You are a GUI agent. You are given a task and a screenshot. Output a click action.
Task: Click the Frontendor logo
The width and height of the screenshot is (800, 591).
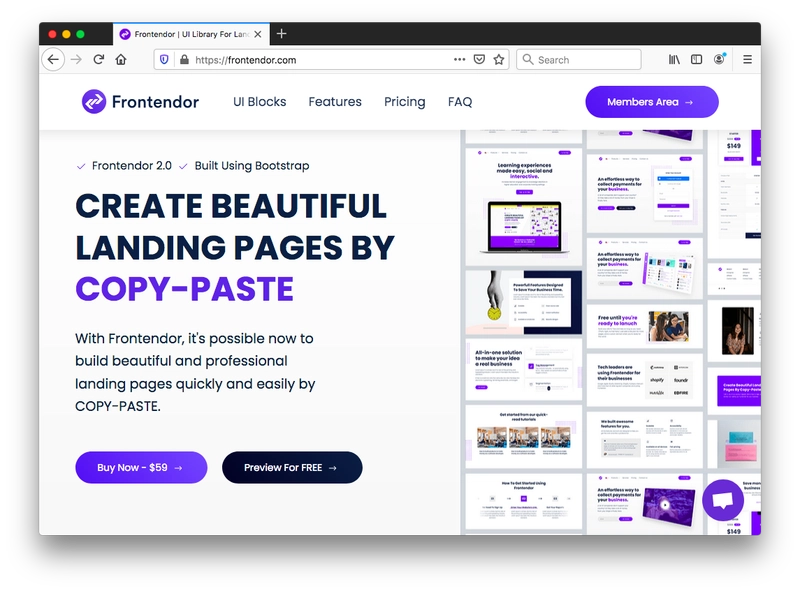tap(140, 102)
